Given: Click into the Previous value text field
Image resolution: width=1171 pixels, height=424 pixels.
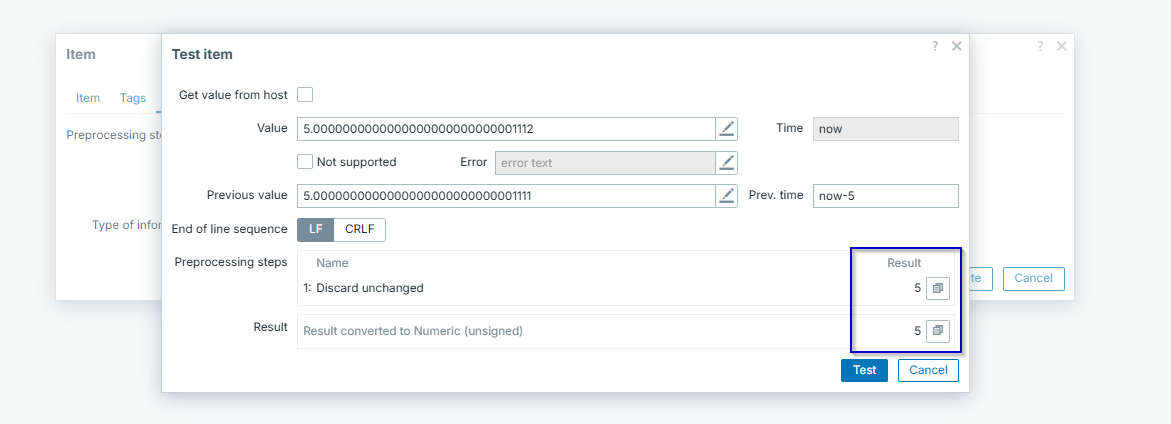Looking at the screenshot, I should pos(505,196).
